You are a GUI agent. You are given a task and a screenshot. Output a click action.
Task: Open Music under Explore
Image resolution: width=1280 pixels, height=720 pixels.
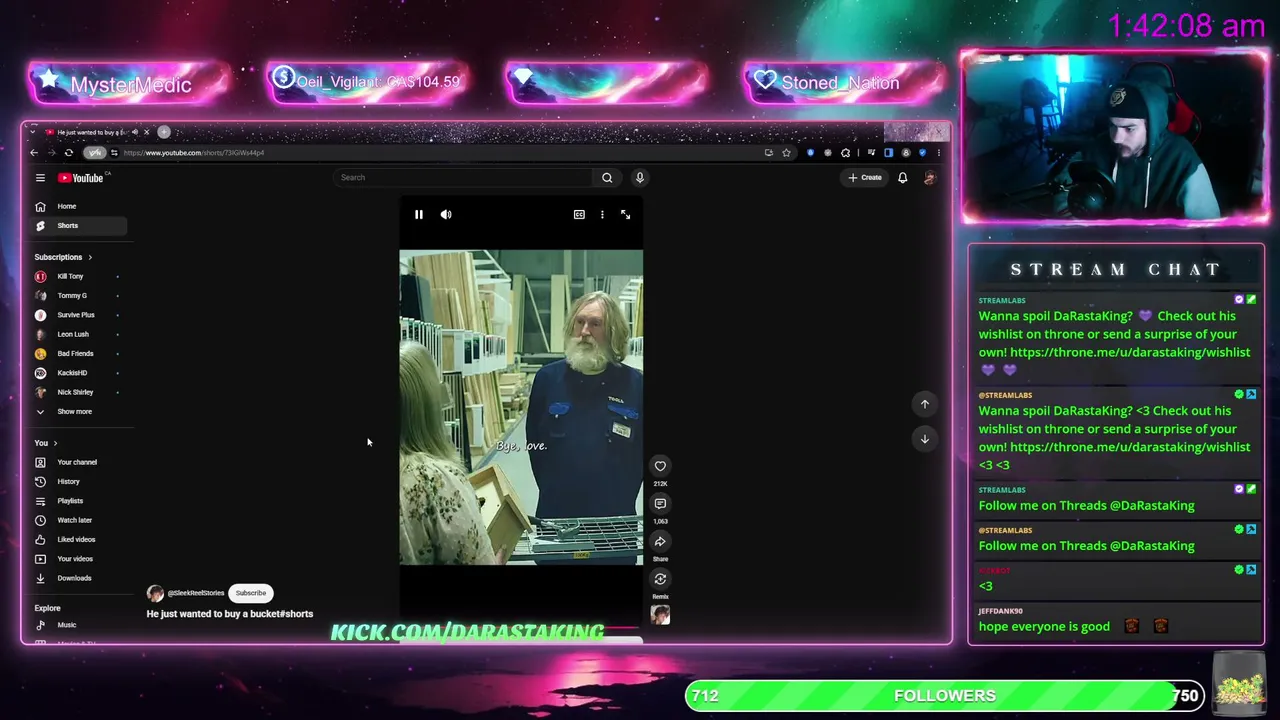coord(78,625)
